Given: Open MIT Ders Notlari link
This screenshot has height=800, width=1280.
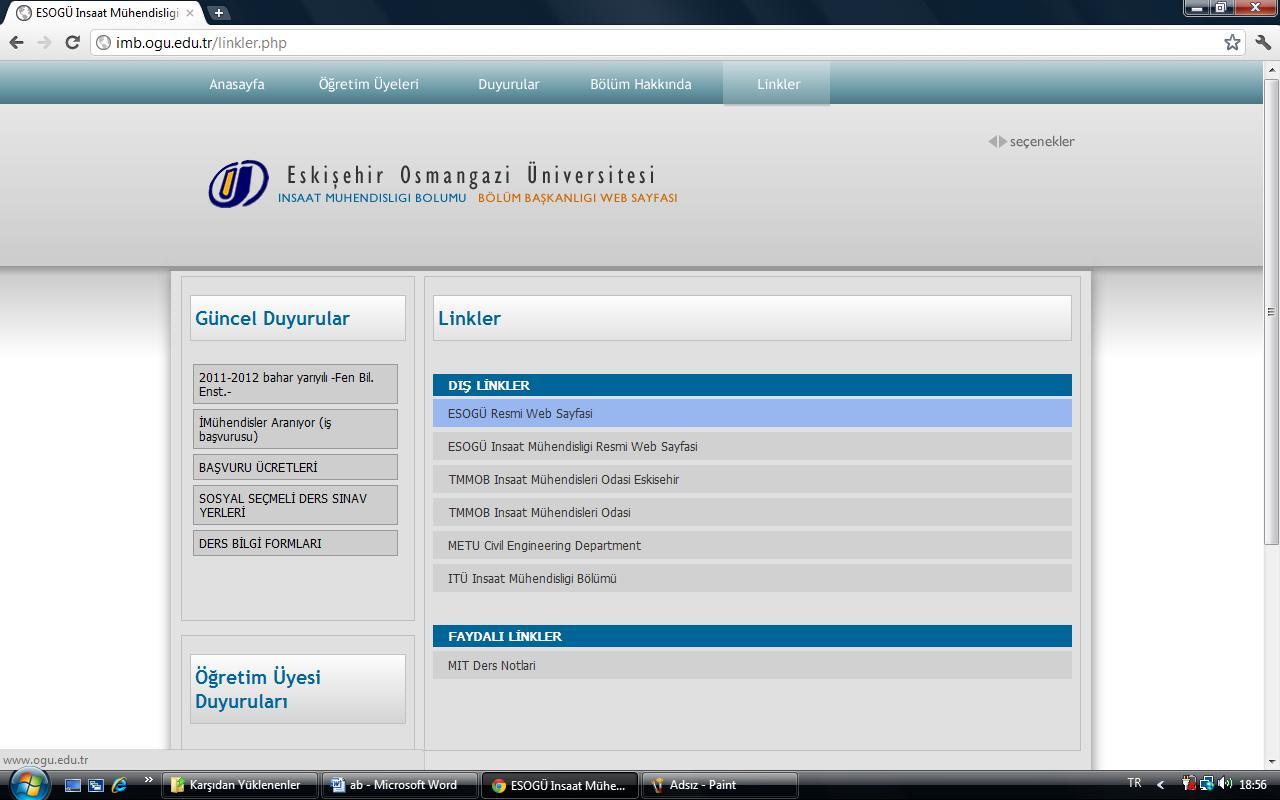Looking at the screenshot, I should (752, 665).
